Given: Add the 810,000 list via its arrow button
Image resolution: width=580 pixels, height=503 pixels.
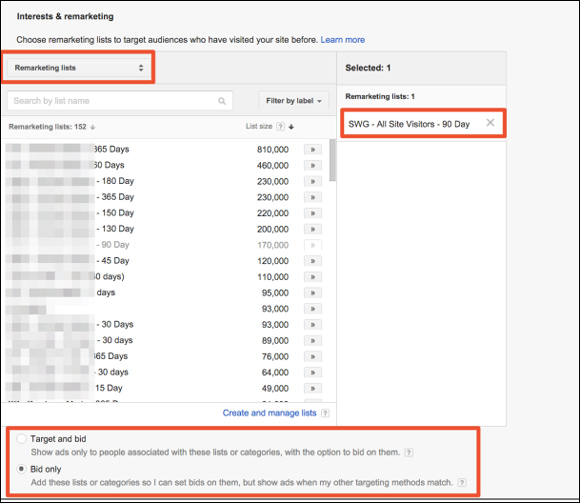Looking at the screenshot, I should [x=313, y=149].
